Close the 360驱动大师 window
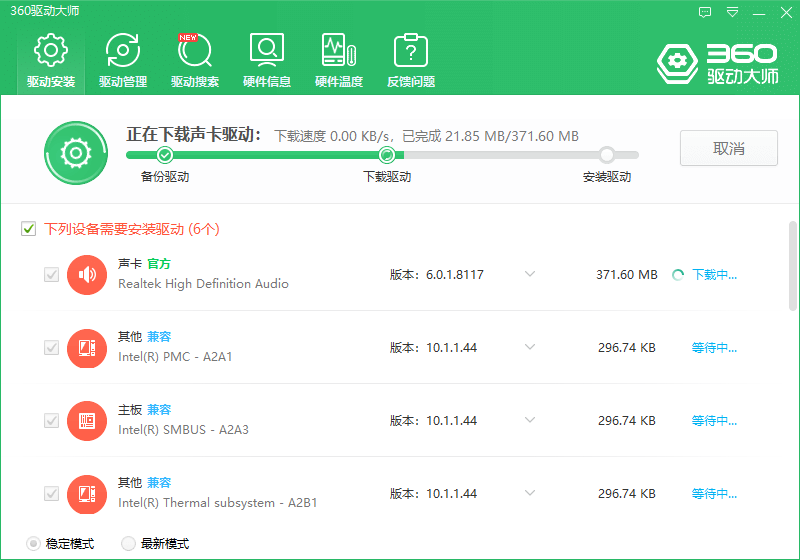The image size is (800, 560). click(786, 12)
